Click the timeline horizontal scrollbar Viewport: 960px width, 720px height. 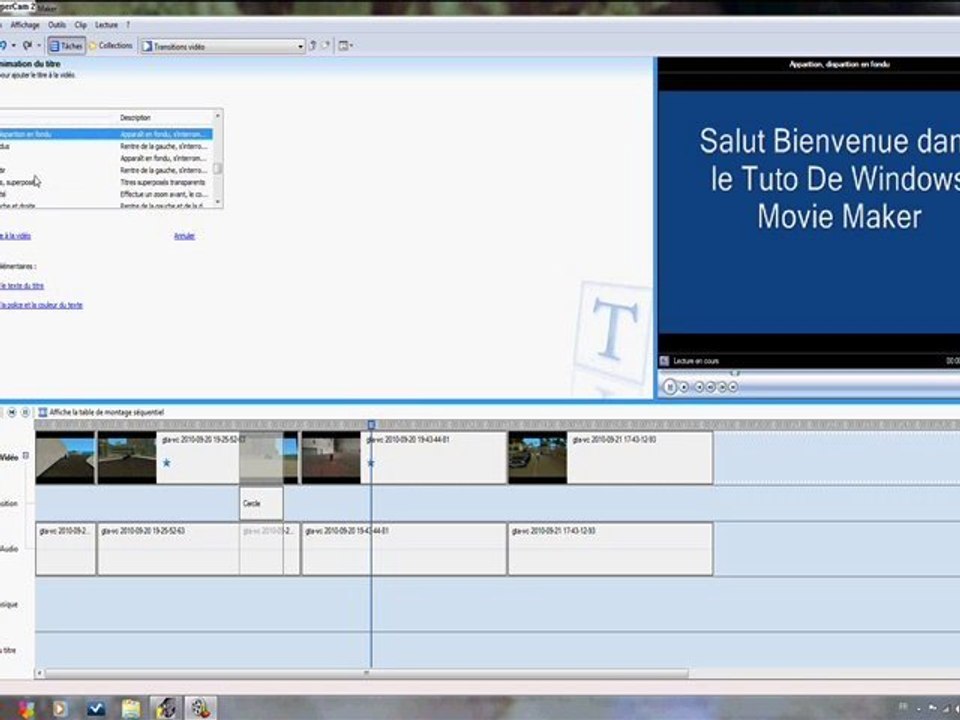pyautogui.click(x=366, y=673)
